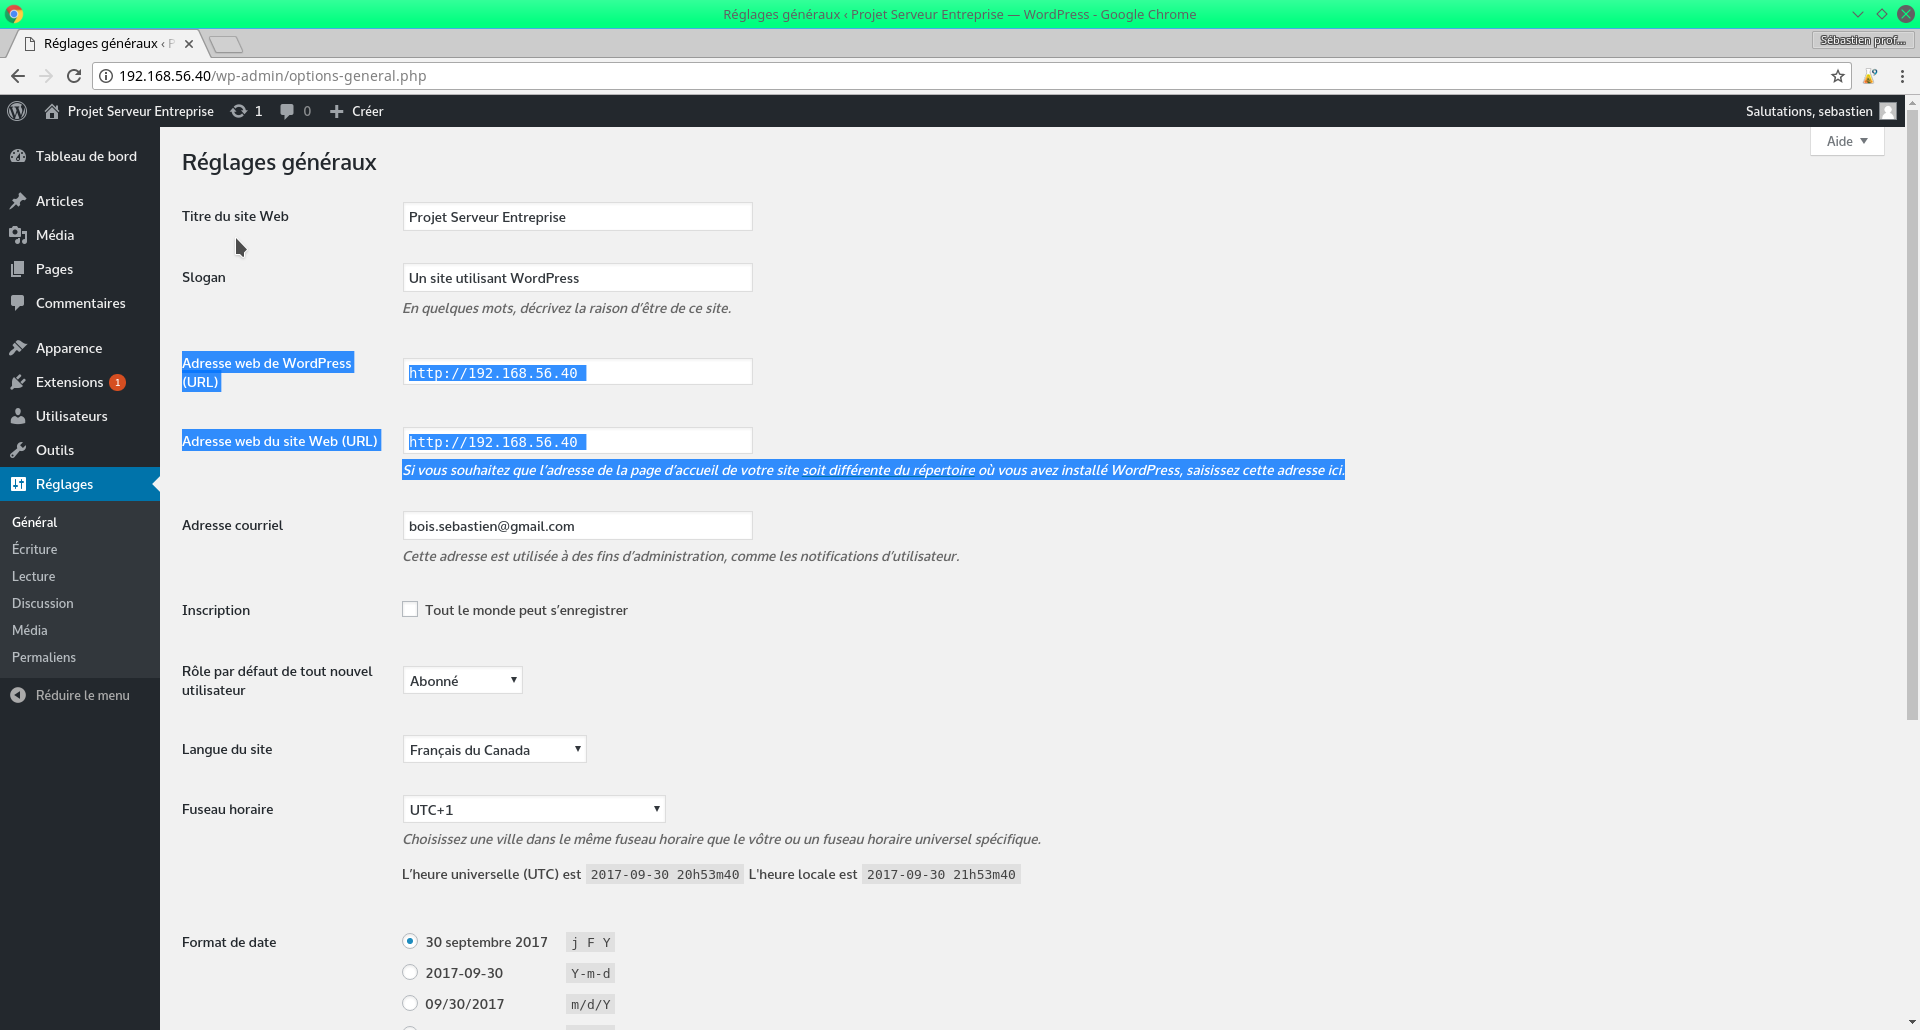Open the Lecture settings submenu
The height and width of the screenshot is (1030, 1920).
34,576
